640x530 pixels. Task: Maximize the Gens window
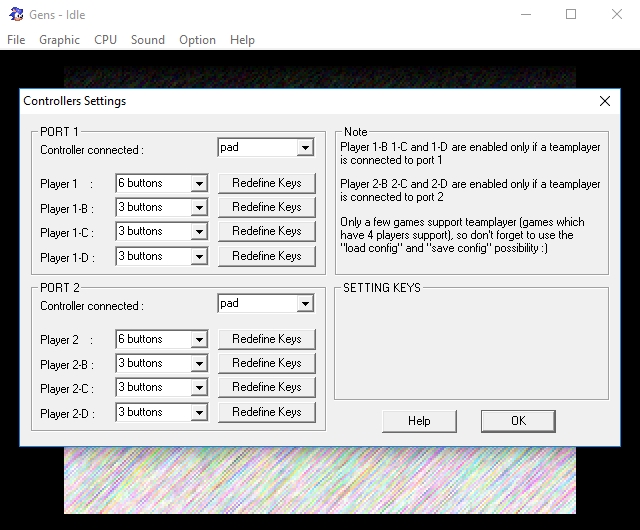pos(571,15)
